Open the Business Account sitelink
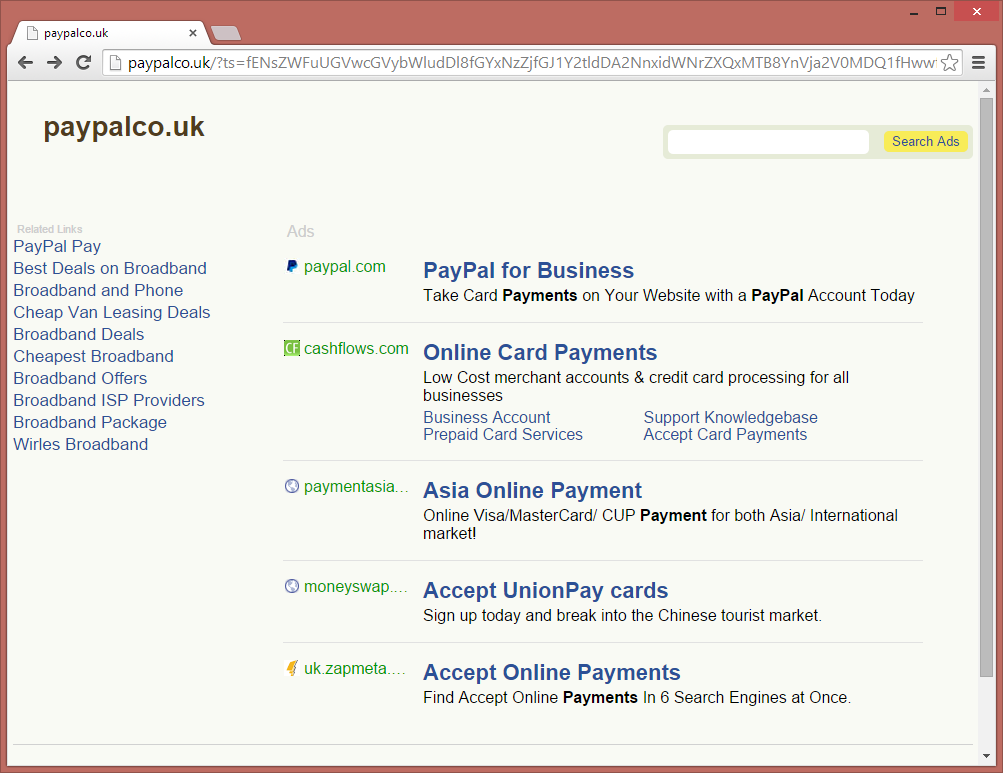The image size is (1003, 773). (x=486, y=417)
